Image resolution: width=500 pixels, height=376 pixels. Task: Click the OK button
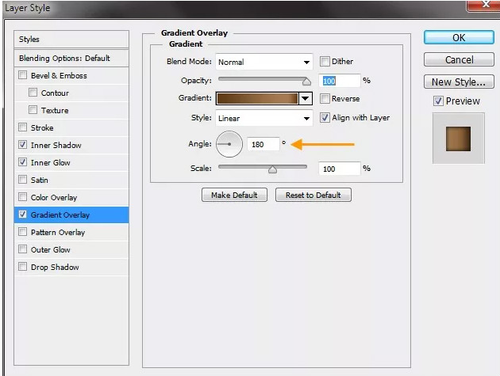point(459,37)
